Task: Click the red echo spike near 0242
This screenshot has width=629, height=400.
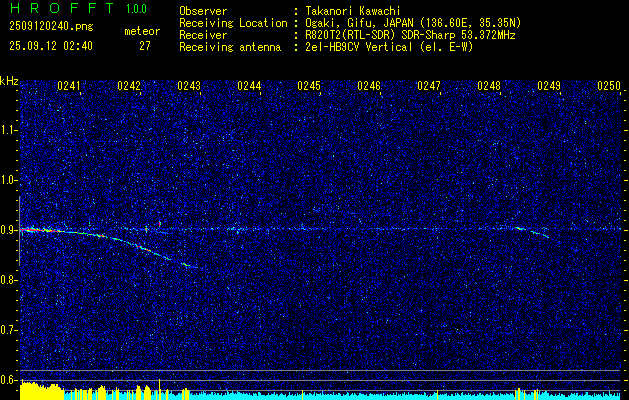Action: point(160,223)
